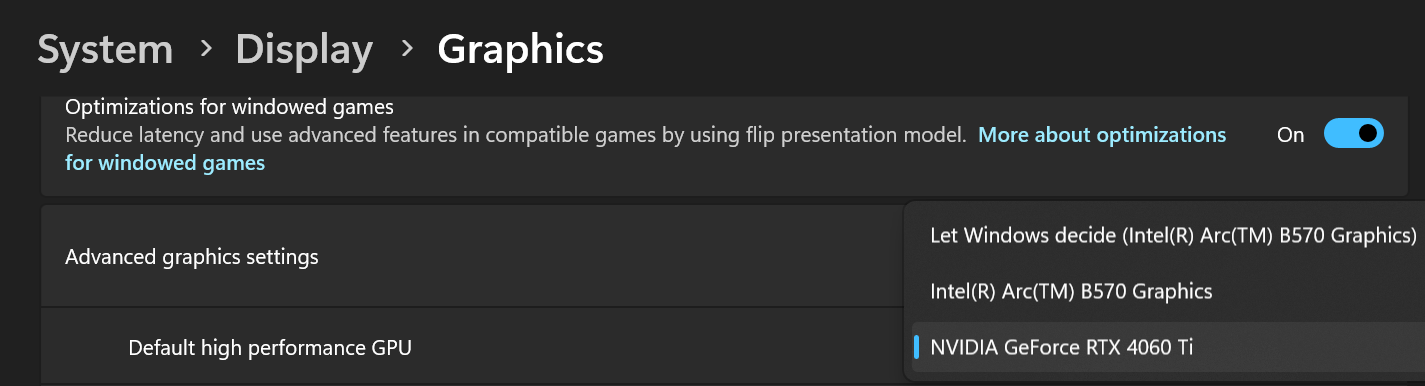The width and height of the screenshot is (1425, 386).
Task: Select Let Windows decide option
Action: tap(1173, 236)
